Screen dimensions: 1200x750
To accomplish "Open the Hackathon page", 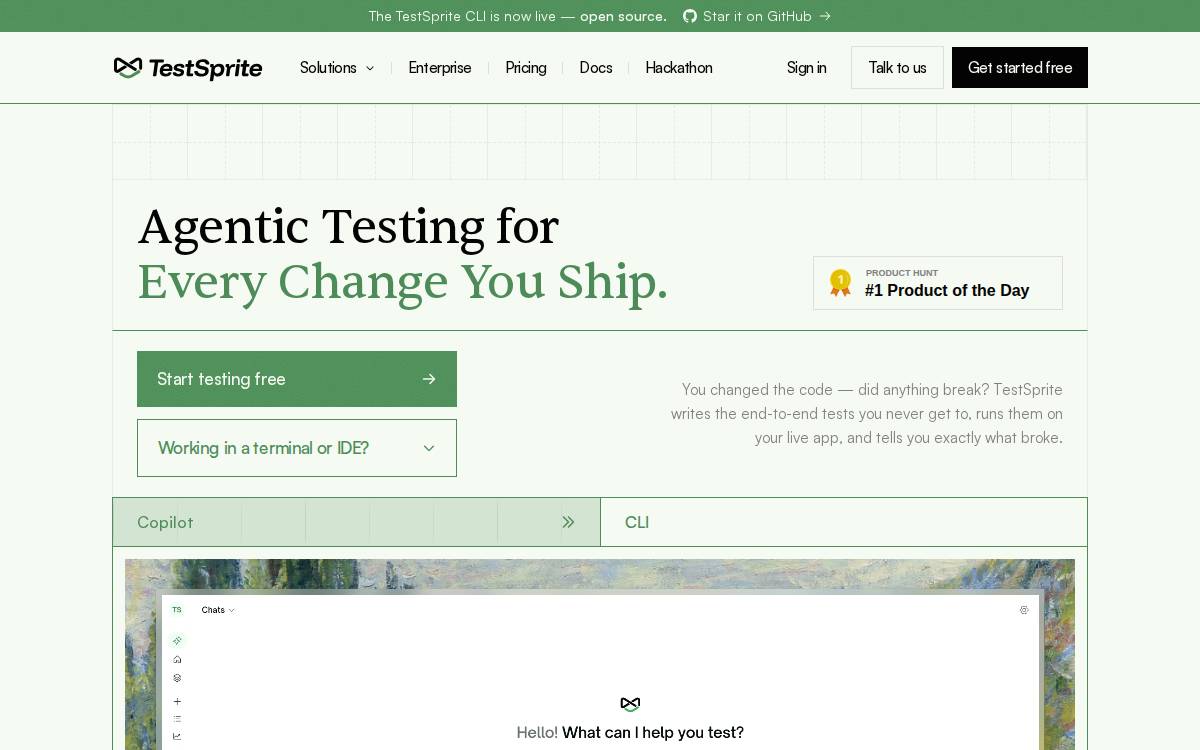I will pos(679,68).
